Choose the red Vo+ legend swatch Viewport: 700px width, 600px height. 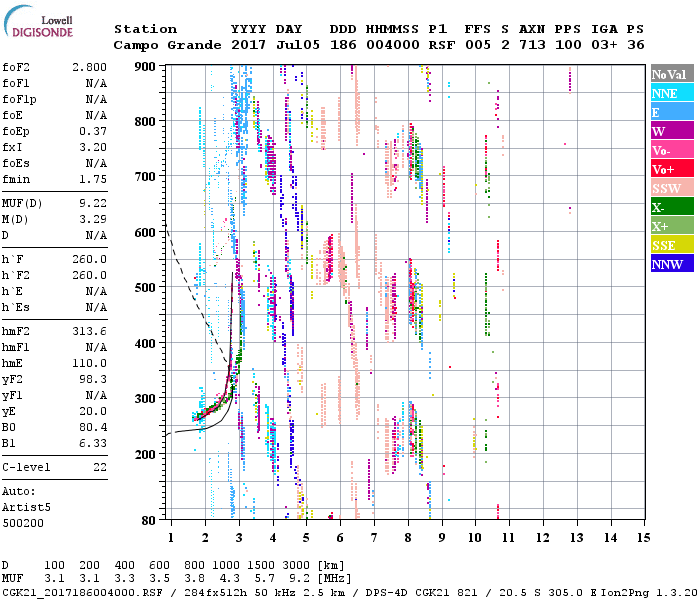672,169
